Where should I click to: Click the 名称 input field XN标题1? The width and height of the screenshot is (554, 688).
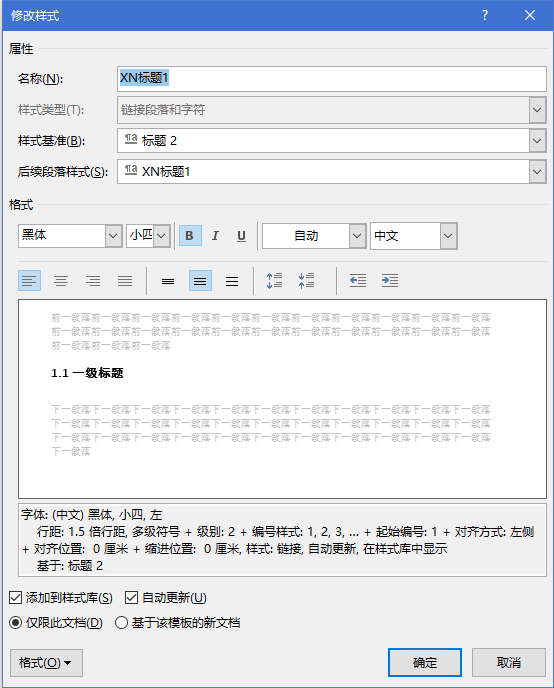(332, 79)
